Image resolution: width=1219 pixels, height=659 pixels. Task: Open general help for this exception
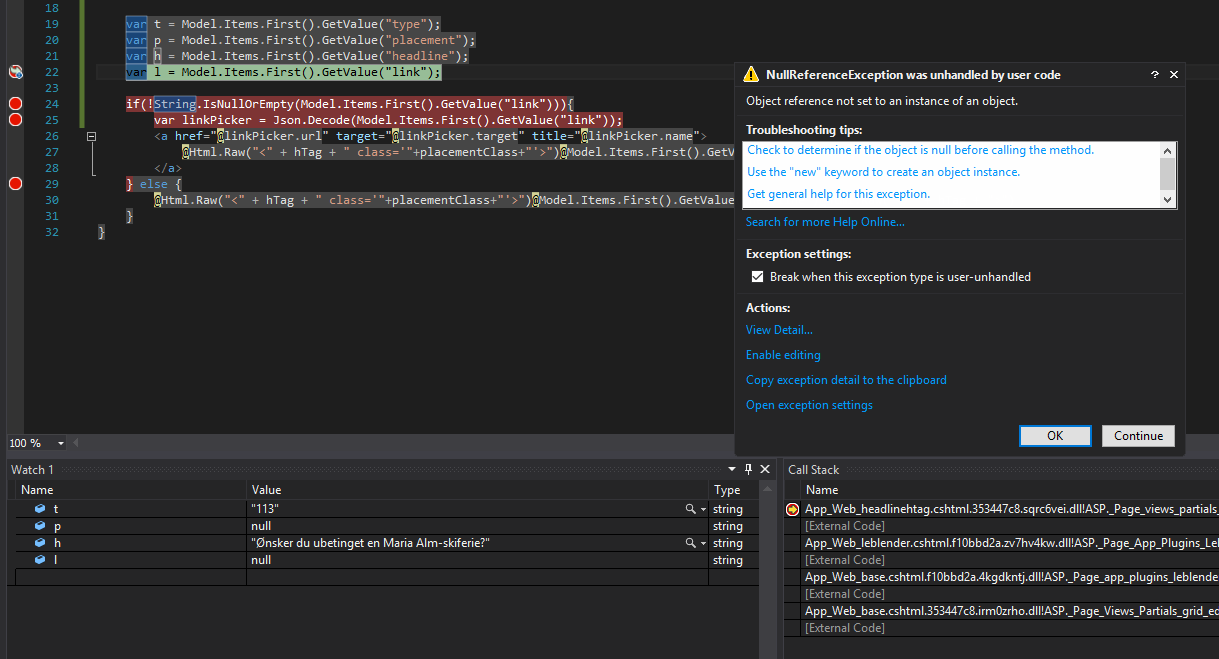tap(839, 194)
